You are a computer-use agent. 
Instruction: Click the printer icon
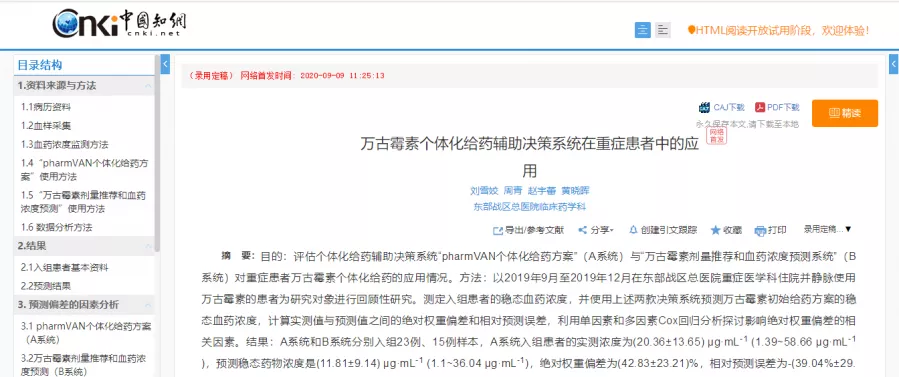[760, 231]
